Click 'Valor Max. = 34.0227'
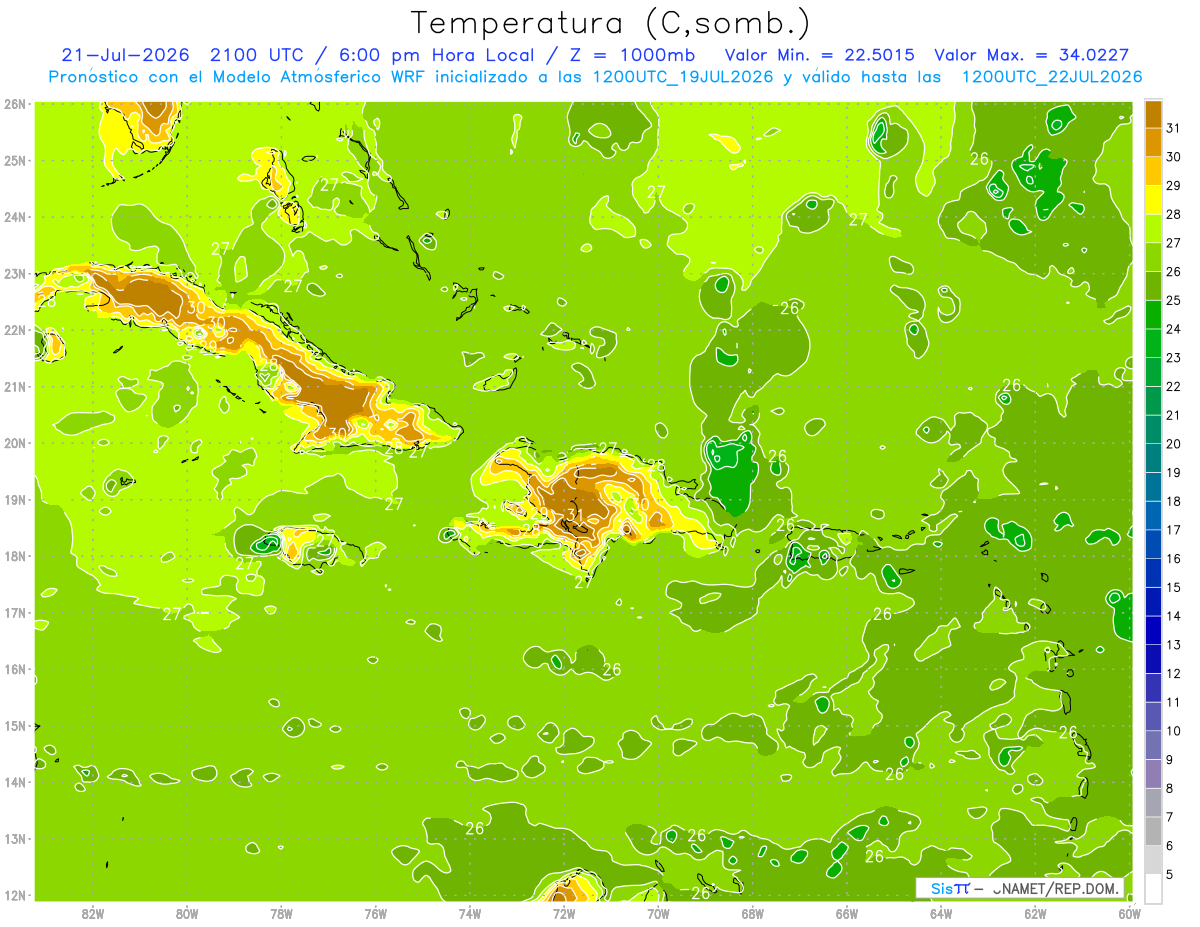 pyautogui.click(x=1031, y=55)
